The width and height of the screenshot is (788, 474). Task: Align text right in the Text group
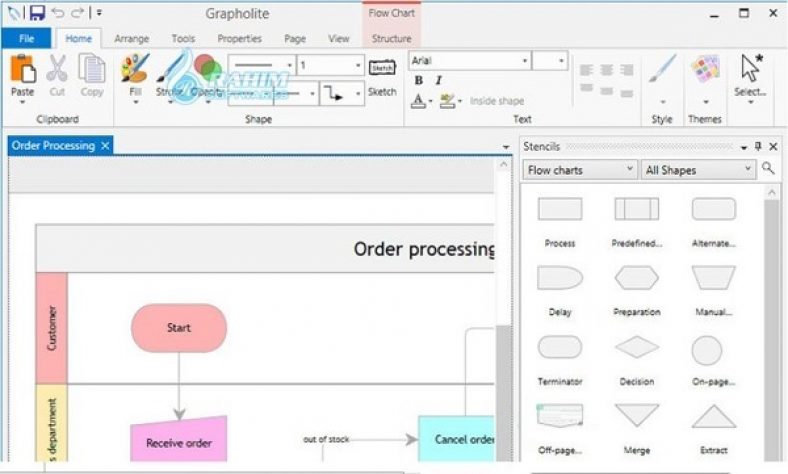626,70
